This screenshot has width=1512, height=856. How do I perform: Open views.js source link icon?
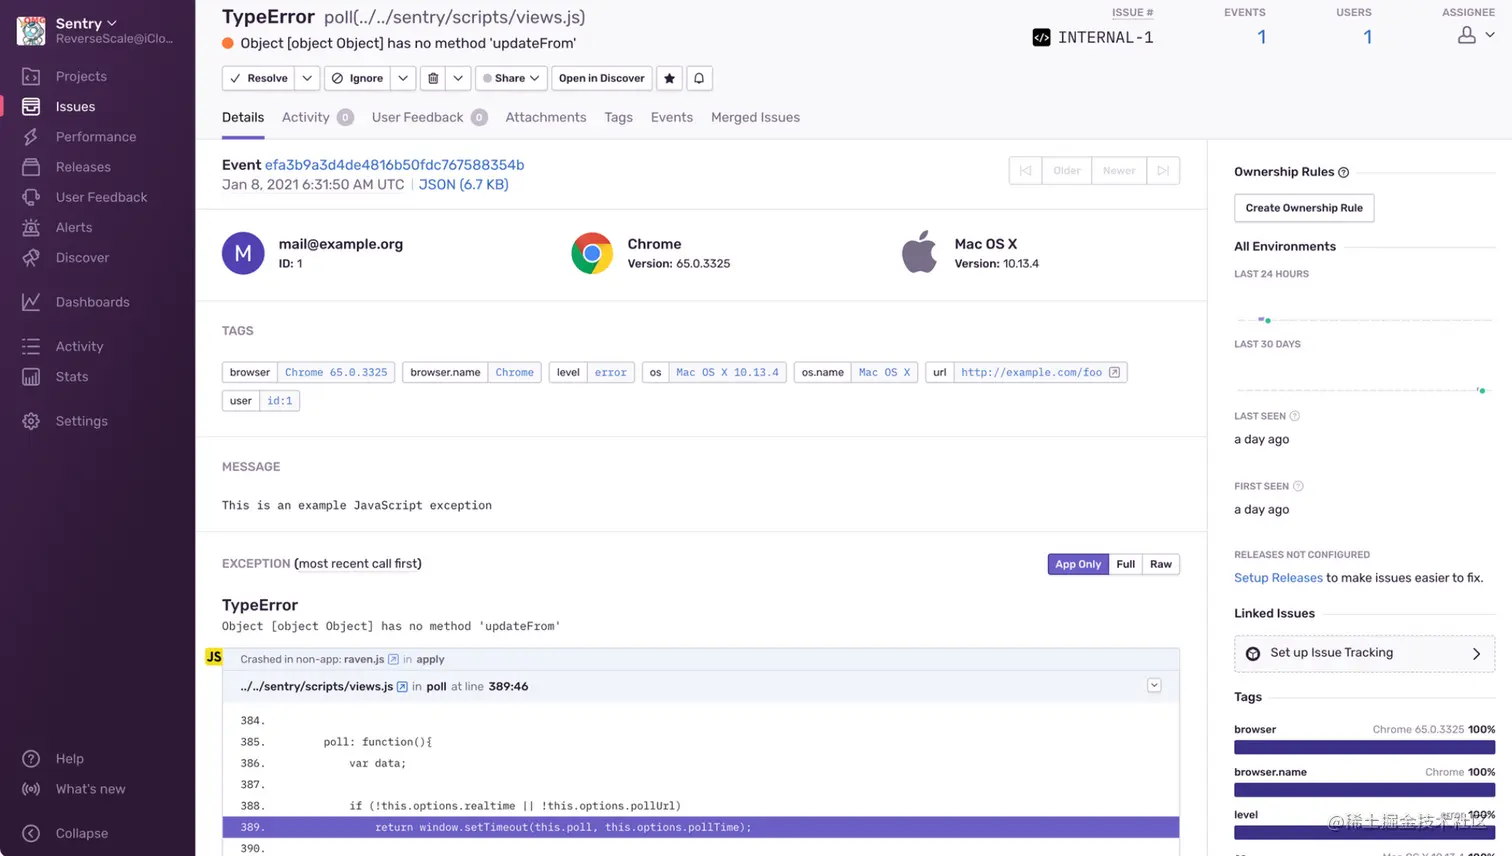pyautogui.click(x=402, y=687)
